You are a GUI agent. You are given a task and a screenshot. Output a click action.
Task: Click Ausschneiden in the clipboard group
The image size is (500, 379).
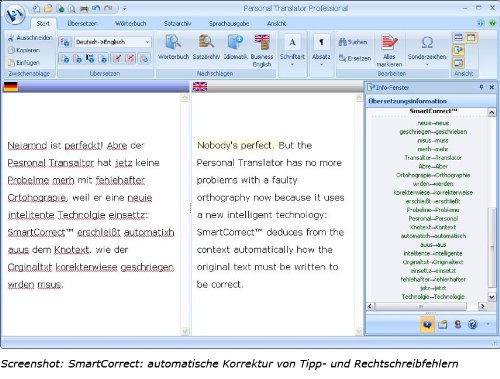[30, 38]
